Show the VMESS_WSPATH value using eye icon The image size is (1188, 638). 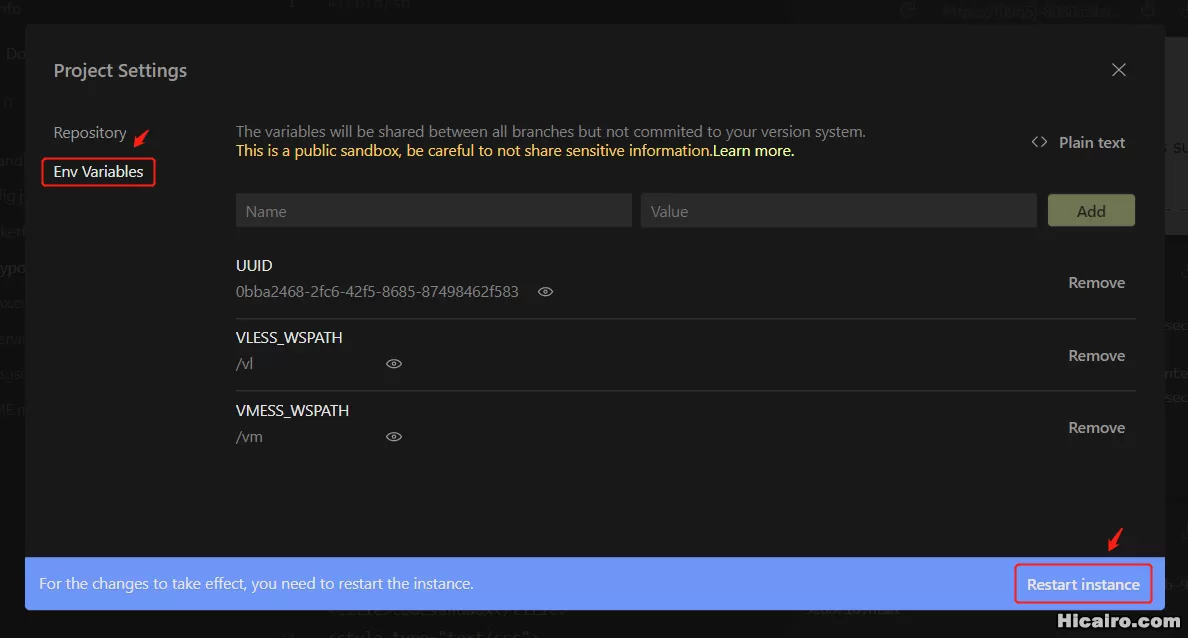pyautogui.click(x=394, y=437)
